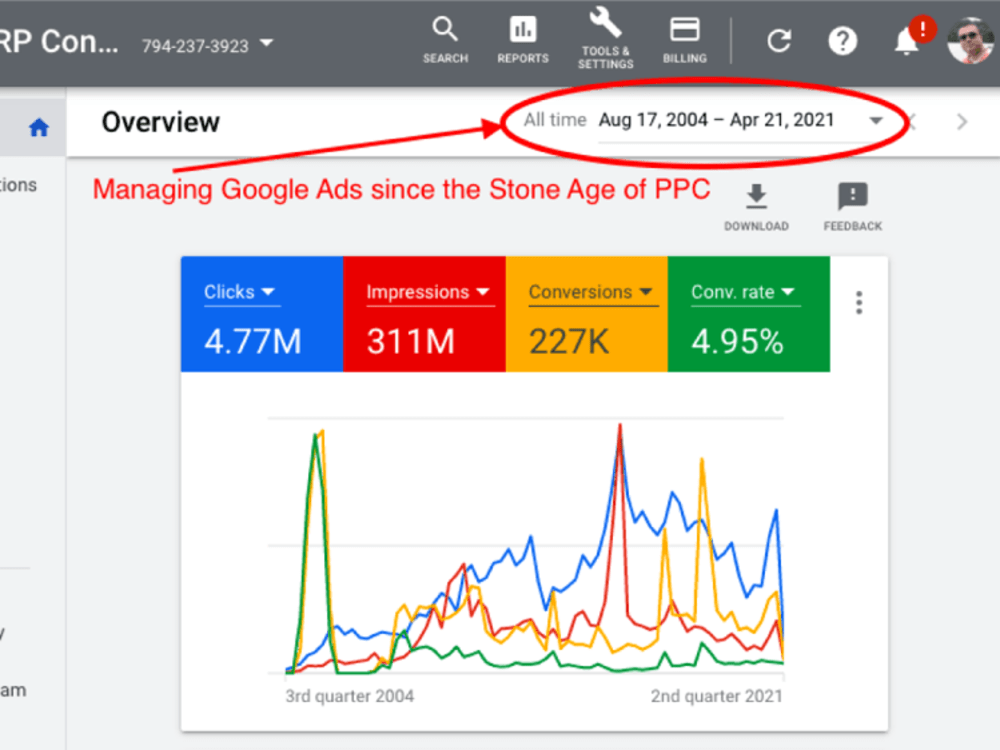1000x750 pixels.
Task: Refresh the account data
Action: (779, 41)
